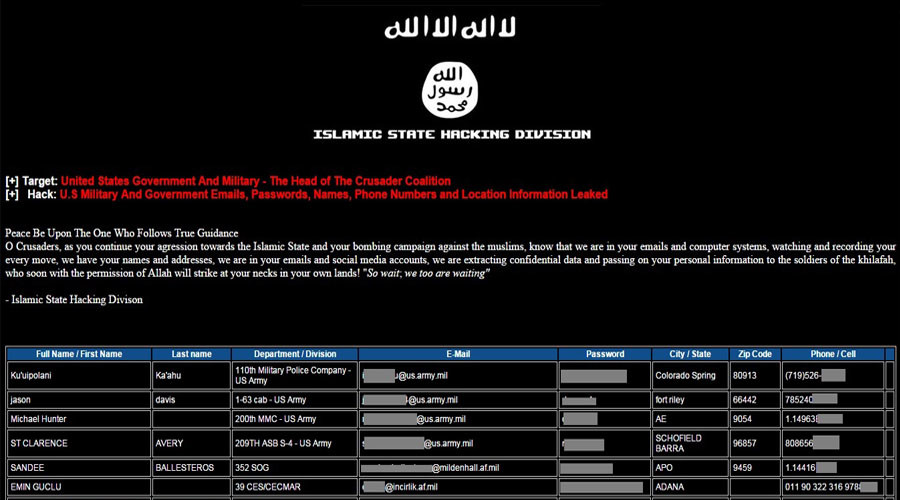900x500 pixels.
Task: Click the '@incirlik.af.mil' email cell
Action: 458,487
